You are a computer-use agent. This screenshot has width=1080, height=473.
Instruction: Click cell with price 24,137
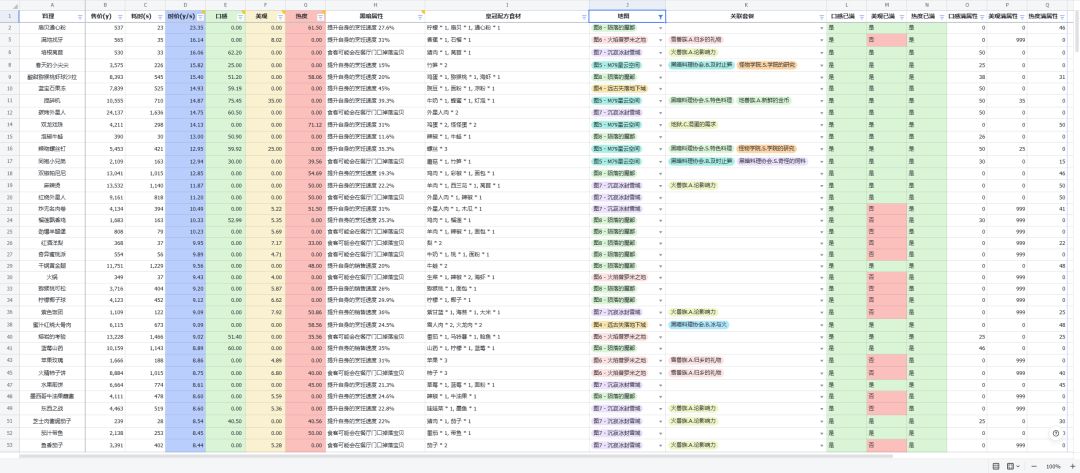[105, 112]
